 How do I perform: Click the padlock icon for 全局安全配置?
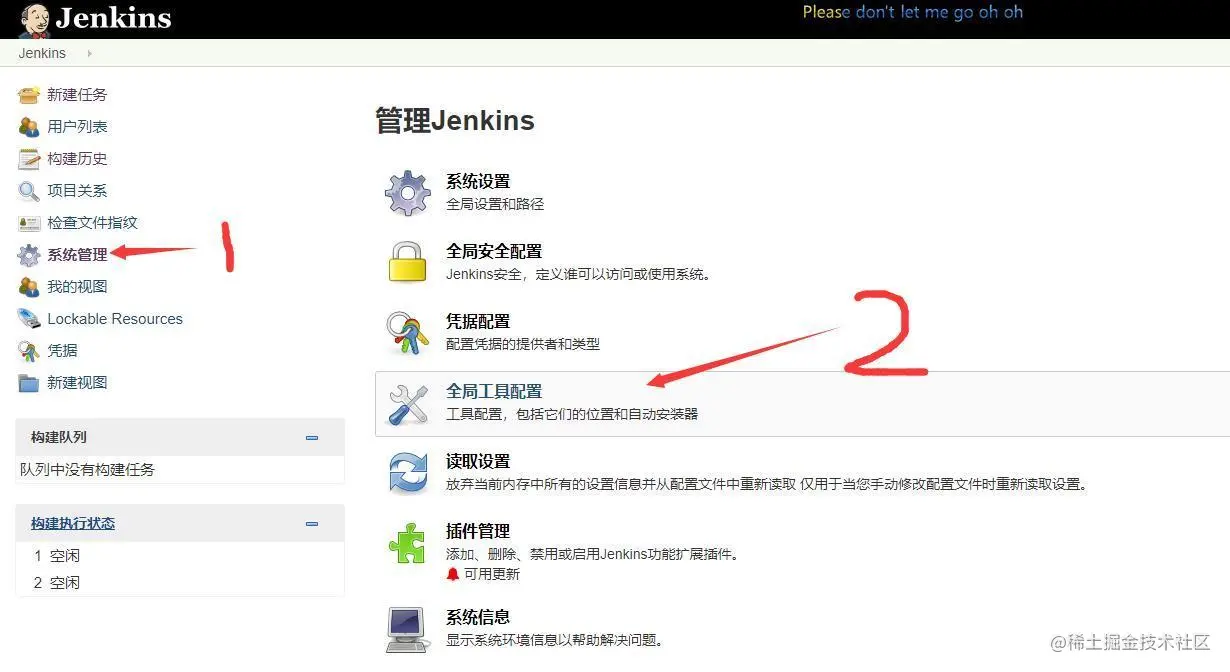coord(408,263)
